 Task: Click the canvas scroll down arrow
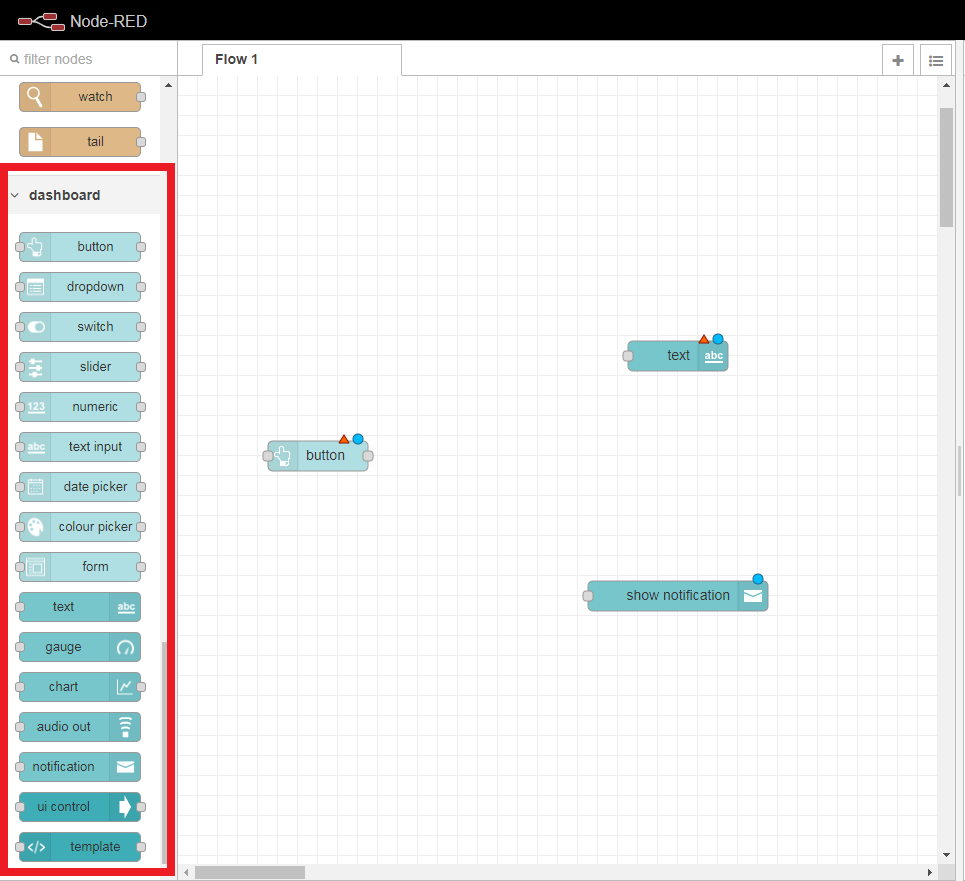[946, 855]
